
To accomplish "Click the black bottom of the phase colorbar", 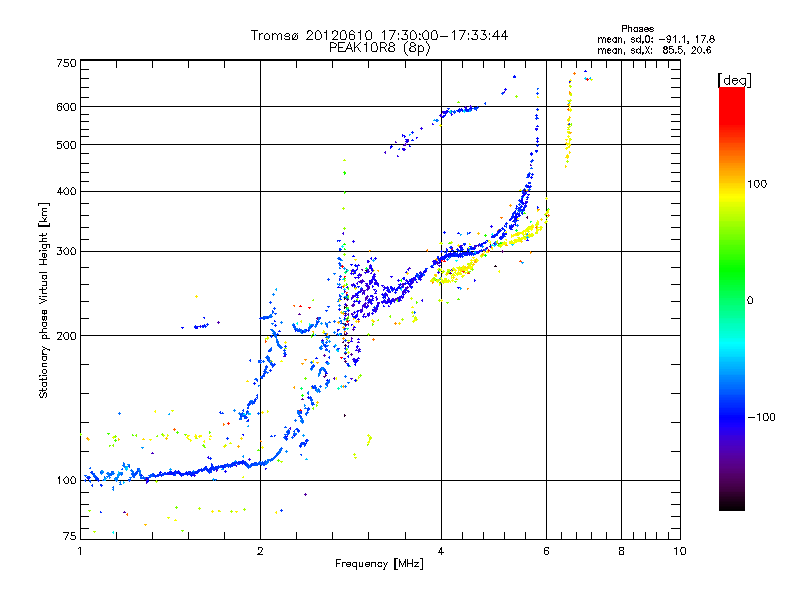I will (732, 503).
